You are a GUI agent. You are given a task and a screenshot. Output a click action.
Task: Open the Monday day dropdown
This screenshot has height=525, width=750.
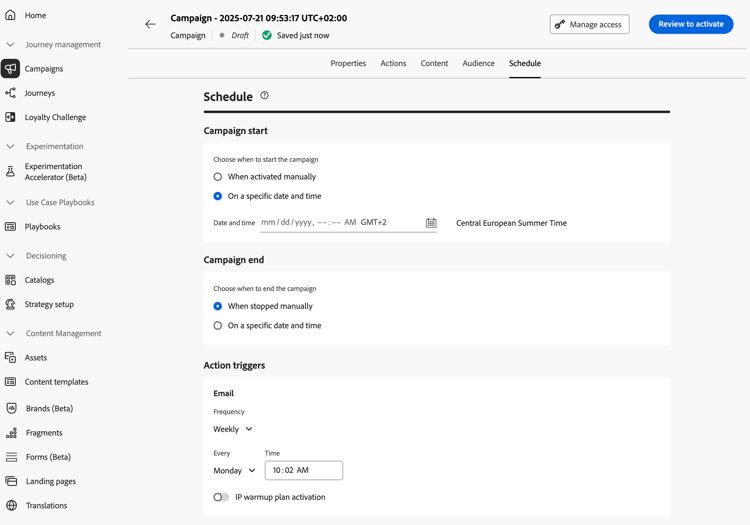[234, 470]
